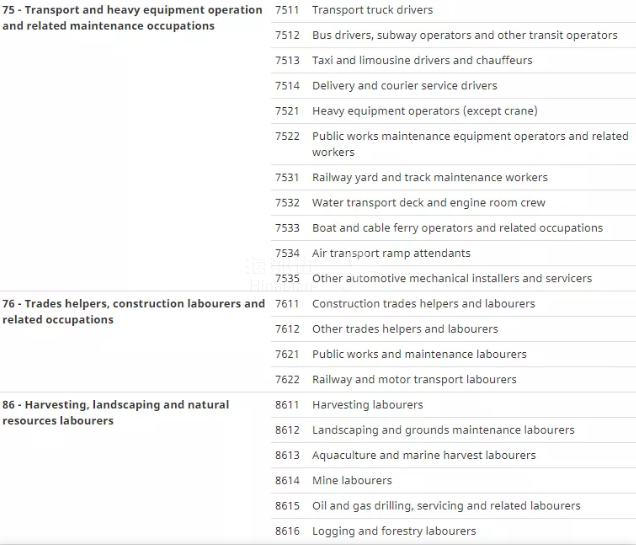Click the code 8614

pyautogui.click(x=287, y=481)
